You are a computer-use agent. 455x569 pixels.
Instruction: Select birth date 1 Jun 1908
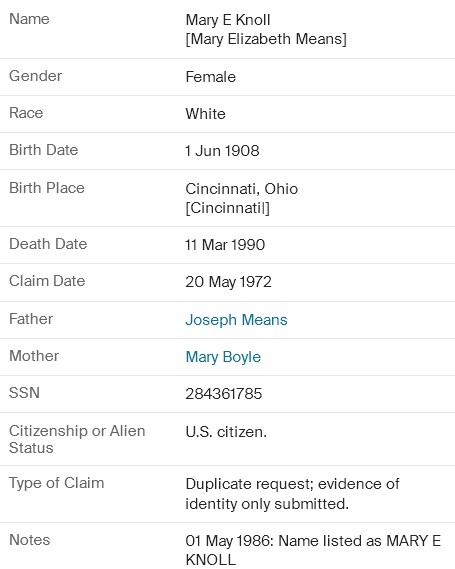tap(222, 151)
